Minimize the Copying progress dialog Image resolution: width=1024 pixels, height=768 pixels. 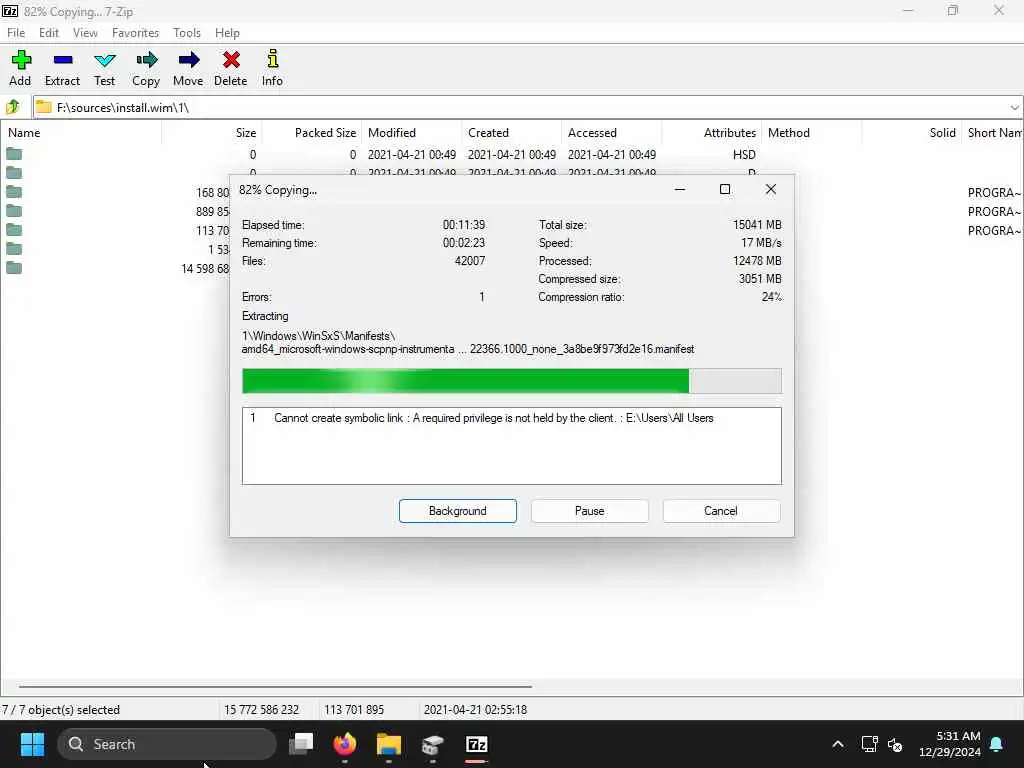click(x=680, y=189)
